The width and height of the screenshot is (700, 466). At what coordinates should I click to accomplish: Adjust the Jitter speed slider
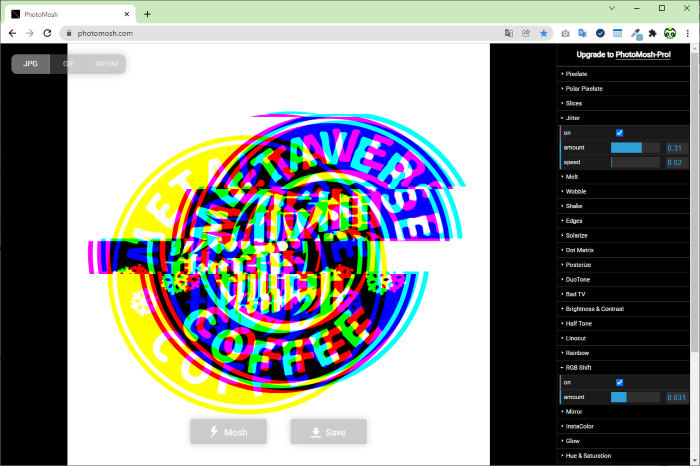tap(635, 162)
